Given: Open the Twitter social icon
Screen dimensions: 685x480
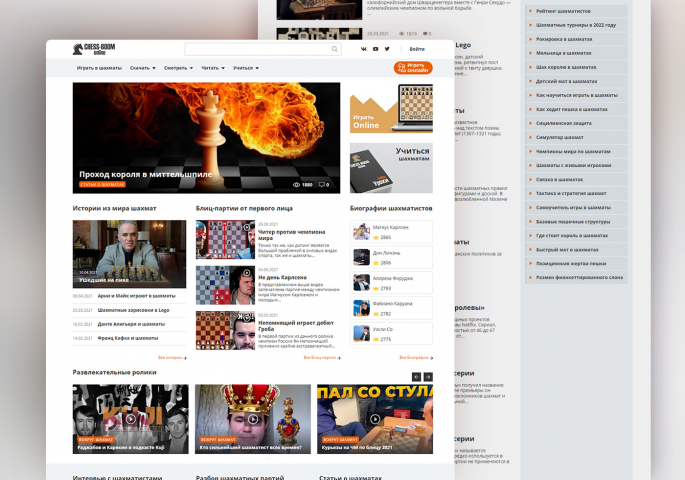Looking at the screenshot, I should (387, 49).
